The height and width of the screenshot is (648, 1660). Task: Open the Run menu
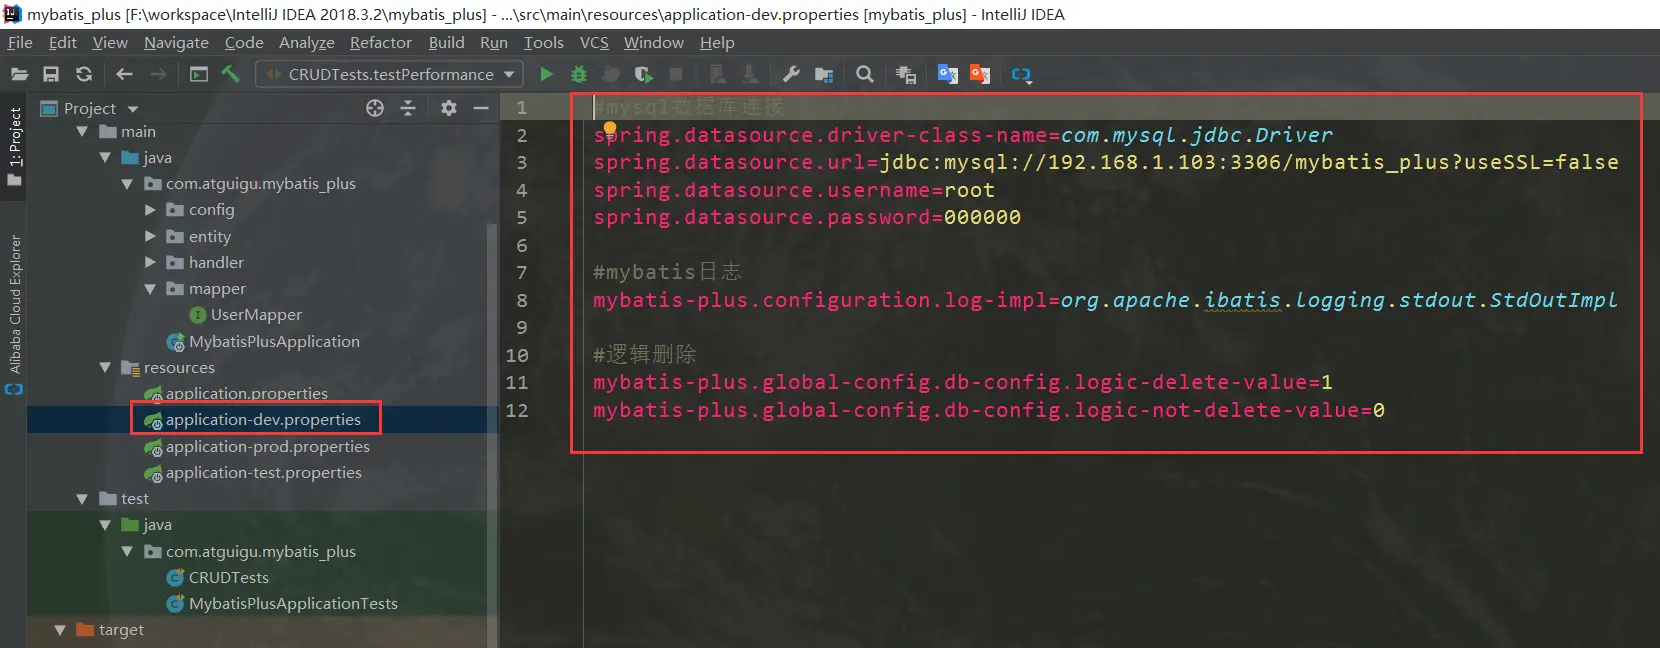click(x=494, y=42)
